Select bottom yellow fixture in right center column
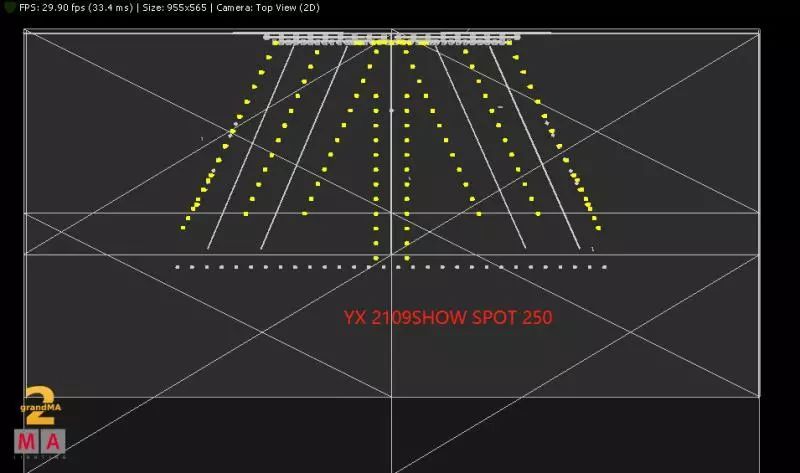The height and width of the screenshot is (473, 800). click(406, 258)
